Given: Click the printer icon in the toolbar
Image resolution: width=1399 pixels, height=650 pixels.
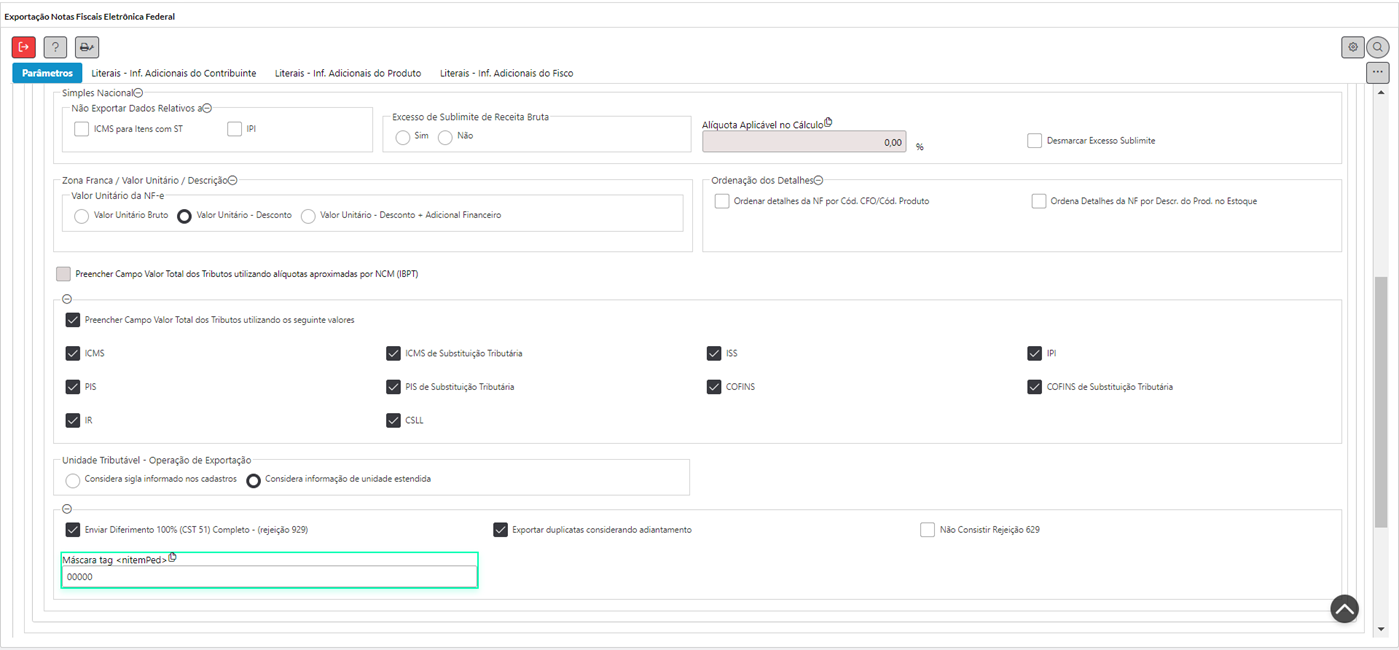Looking at the screenshot, I should 87,47.
